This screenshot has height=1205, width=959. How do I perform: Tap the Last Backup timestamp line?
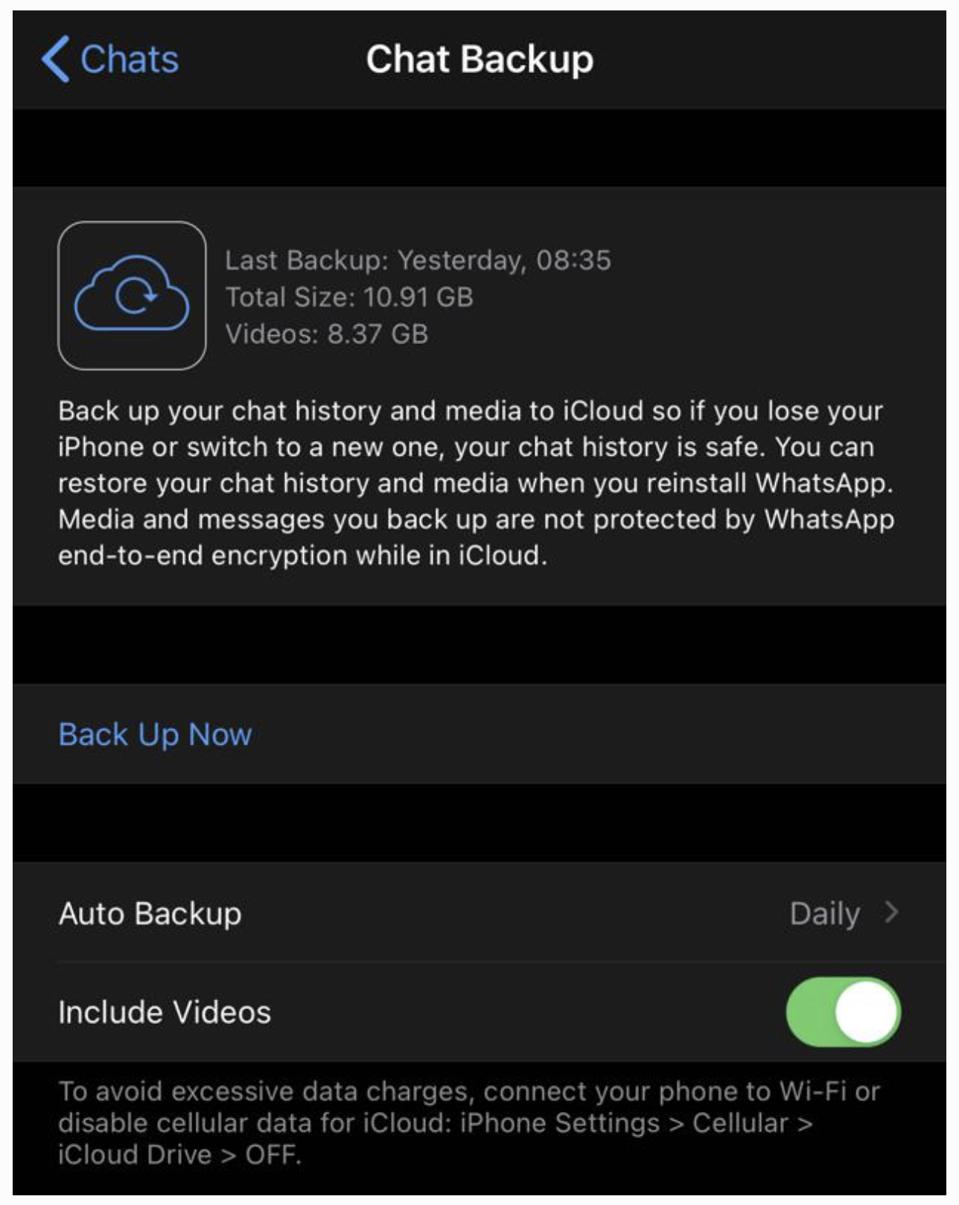418,260
